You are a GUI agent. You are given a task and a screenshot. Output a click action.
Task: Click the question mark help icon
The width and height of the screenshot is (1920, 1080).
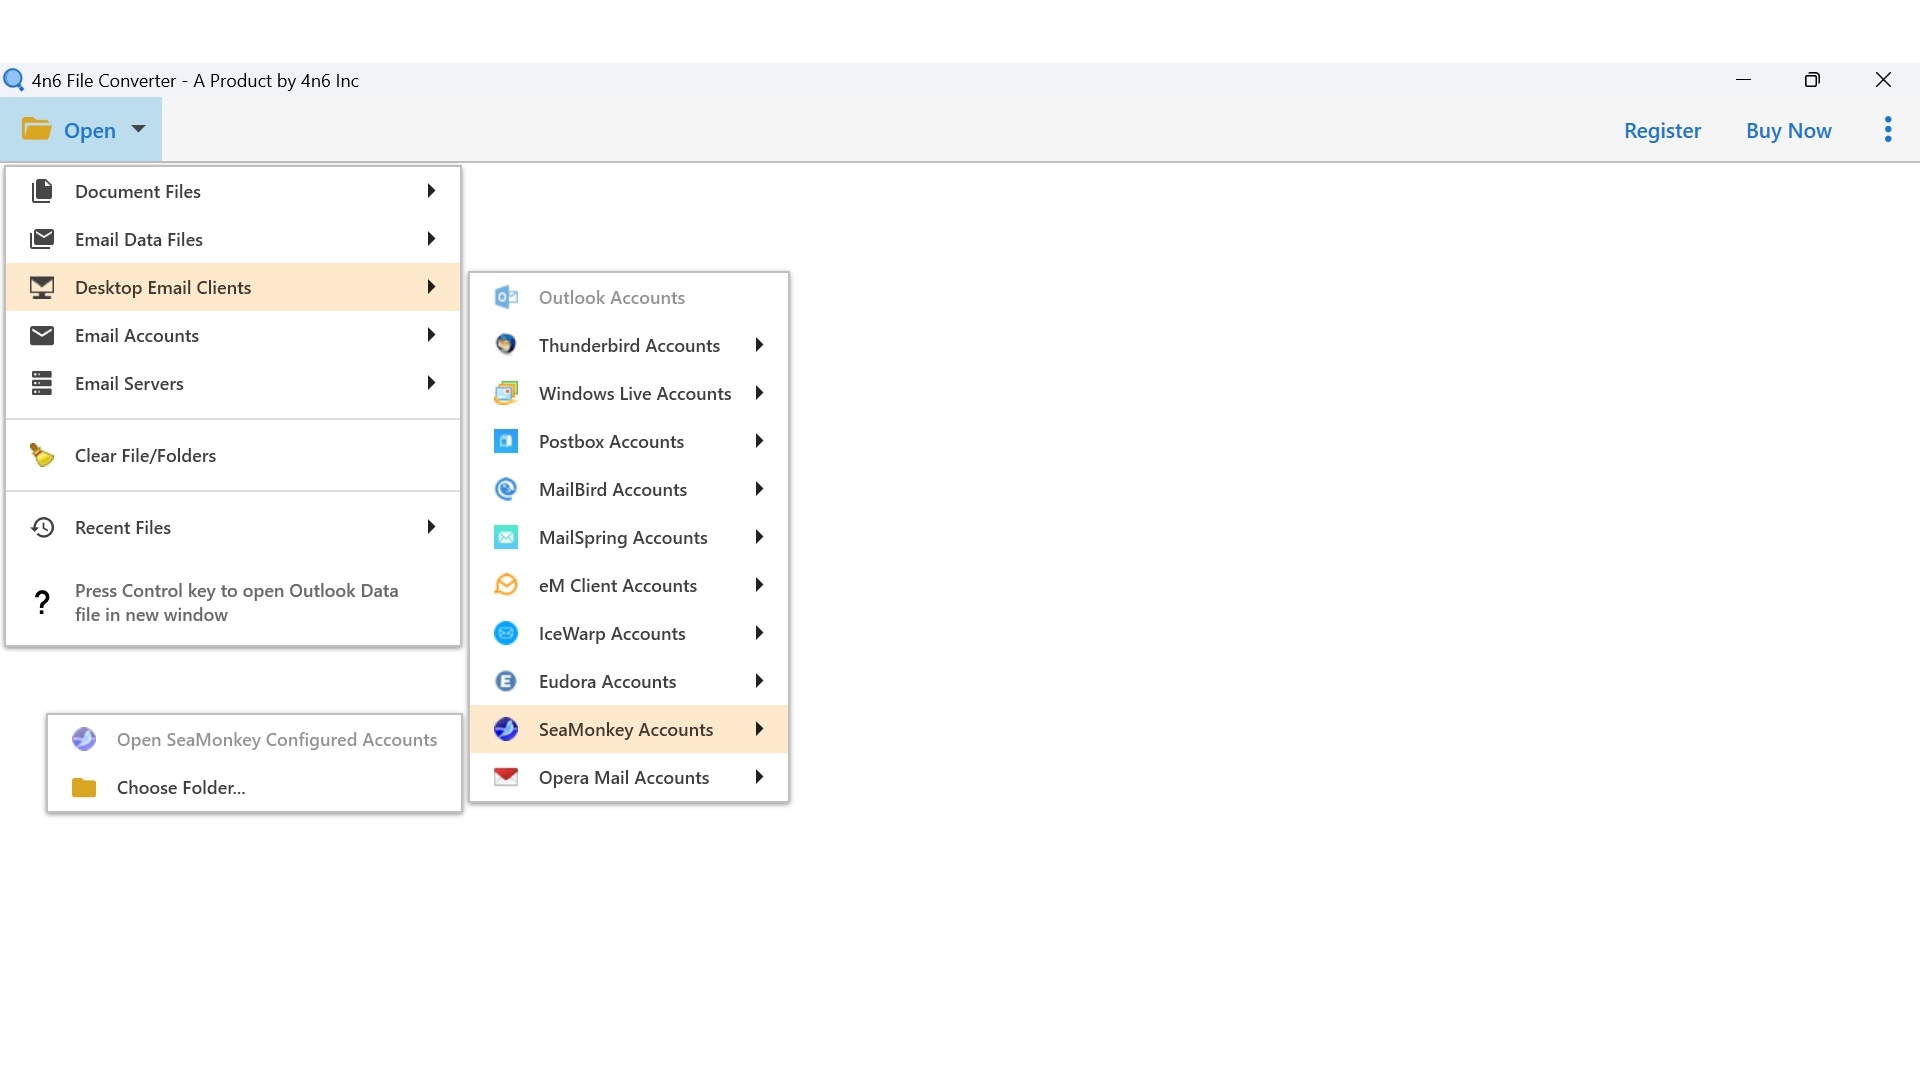(x=42, y=602)
